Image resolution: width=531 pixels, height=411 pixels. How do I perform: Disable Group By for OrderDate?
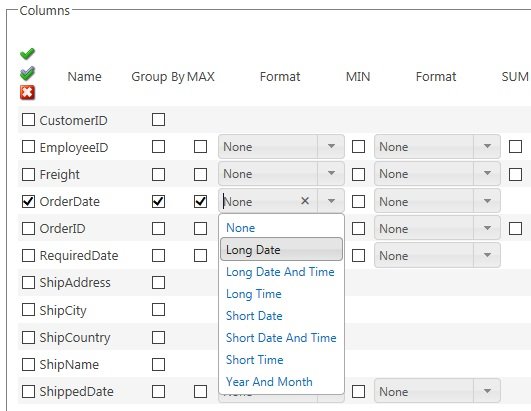tap(158, 201)
